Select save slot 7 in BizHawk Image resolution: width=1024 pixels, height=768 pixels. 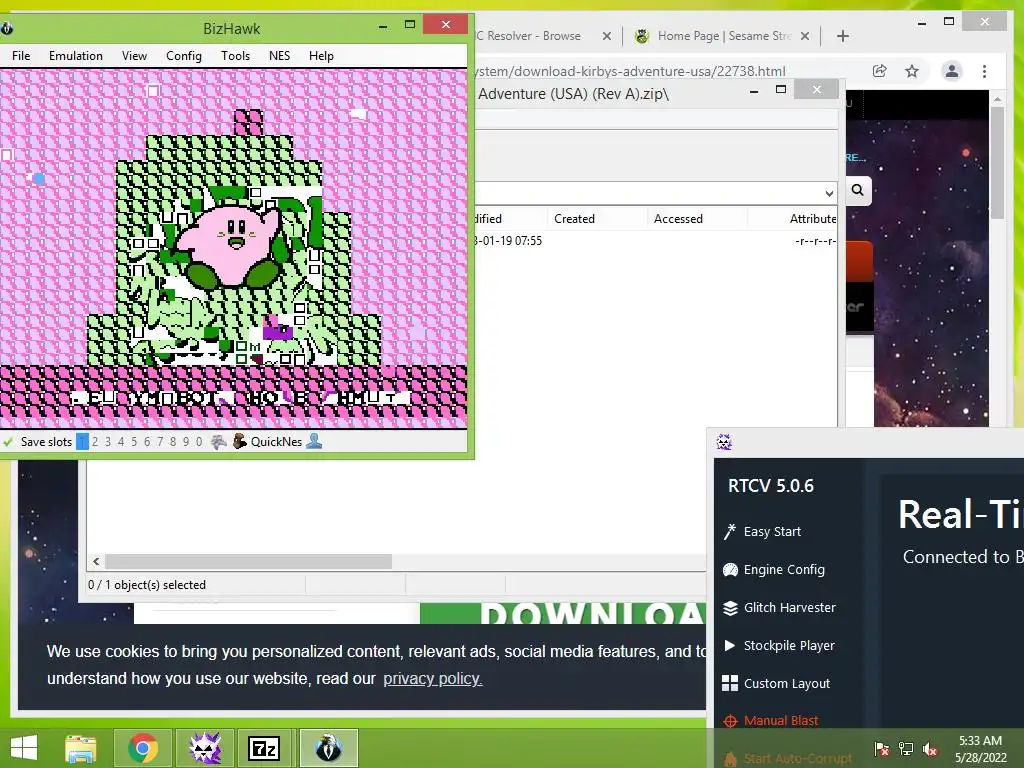click(x=160, y=441)
